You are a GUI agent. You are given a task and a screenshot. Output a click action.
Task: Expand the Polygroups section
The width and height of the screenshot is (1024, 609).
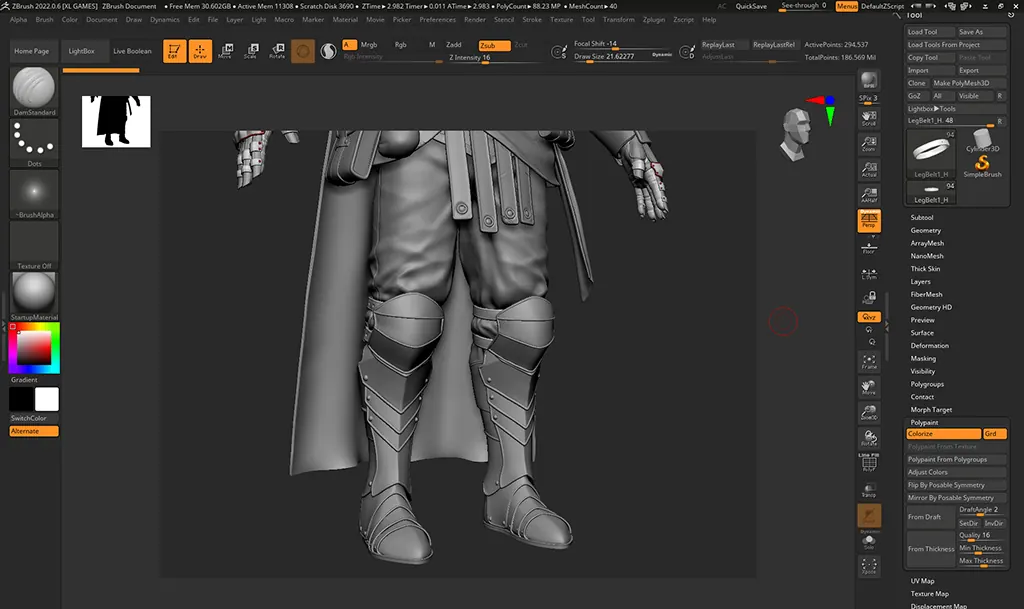click(x=927, y=384)
